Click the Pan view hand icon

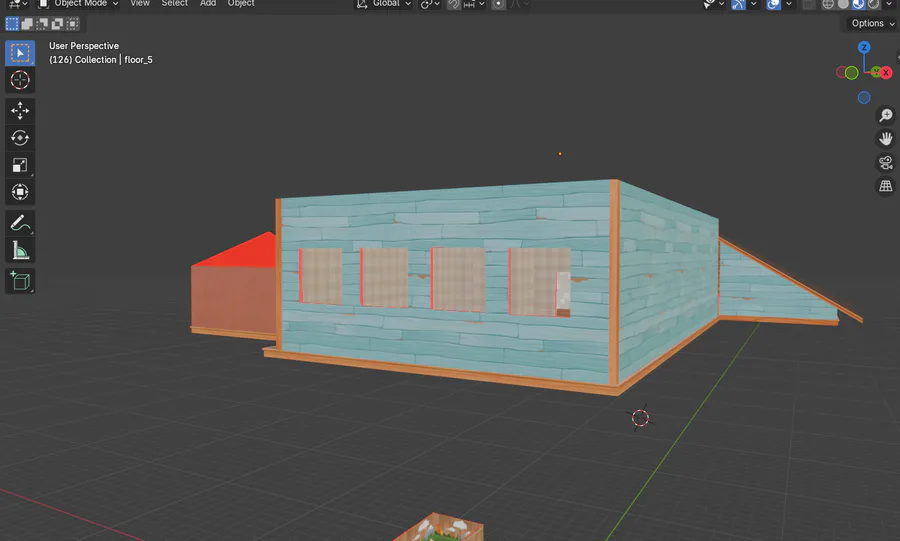[x=886, y=139]
